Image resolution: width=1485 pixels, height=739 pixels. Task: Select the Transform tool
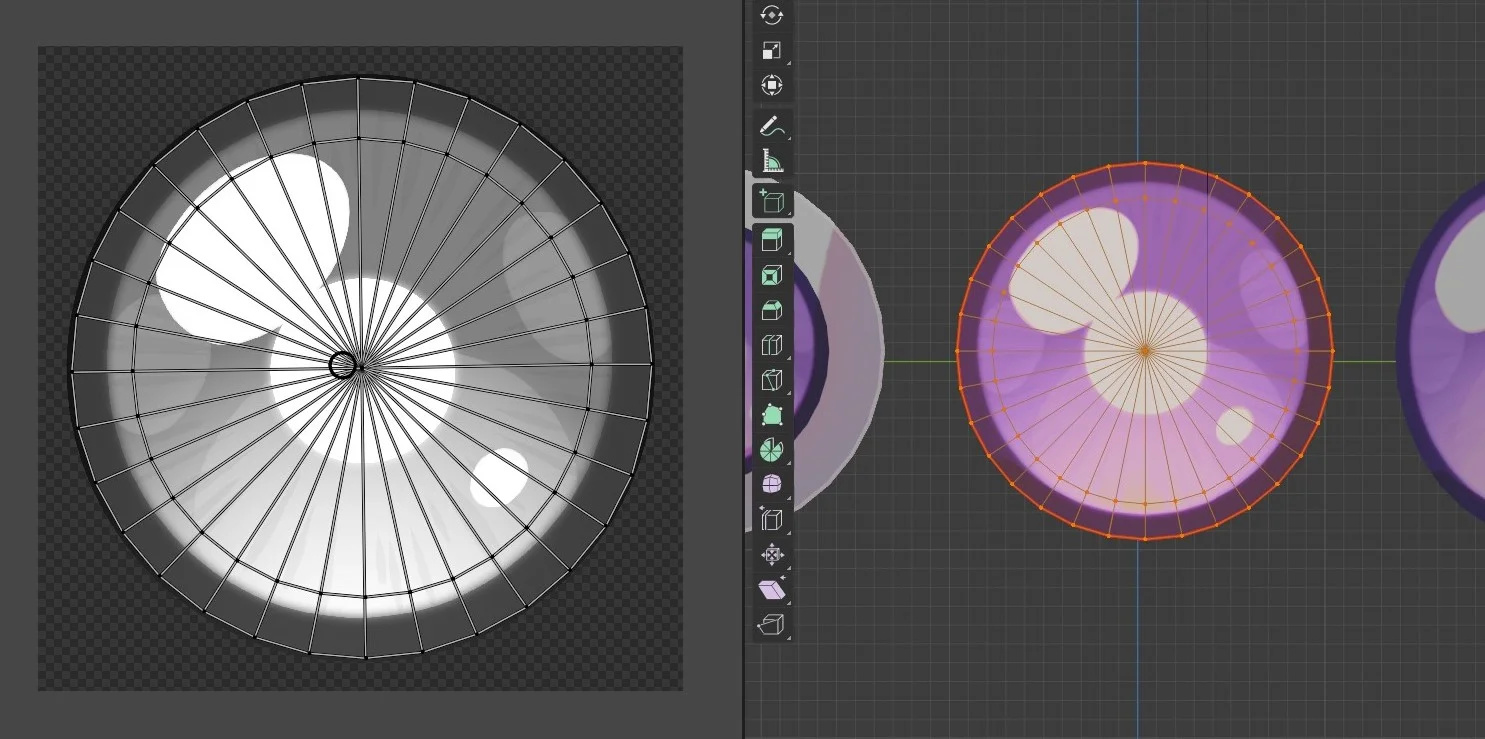click(770, 85)
